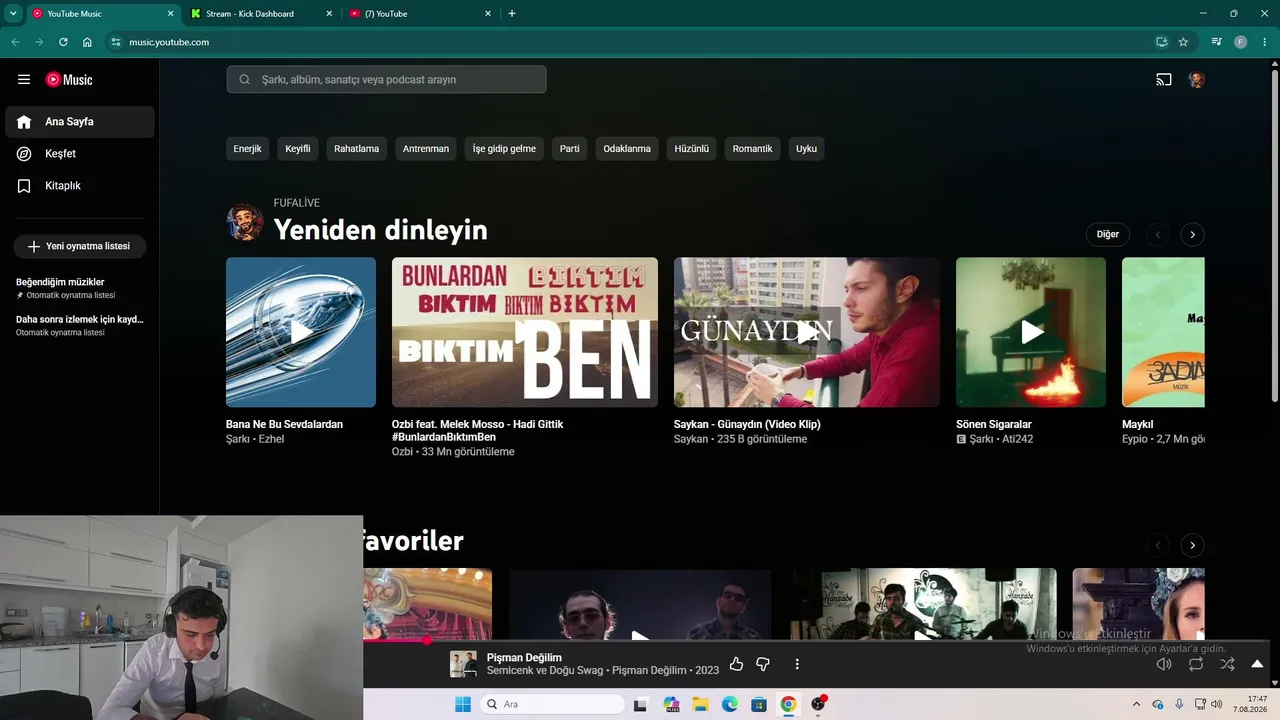
Task: Like the song Pişman Değilim
Action: [x=737, y=664]
